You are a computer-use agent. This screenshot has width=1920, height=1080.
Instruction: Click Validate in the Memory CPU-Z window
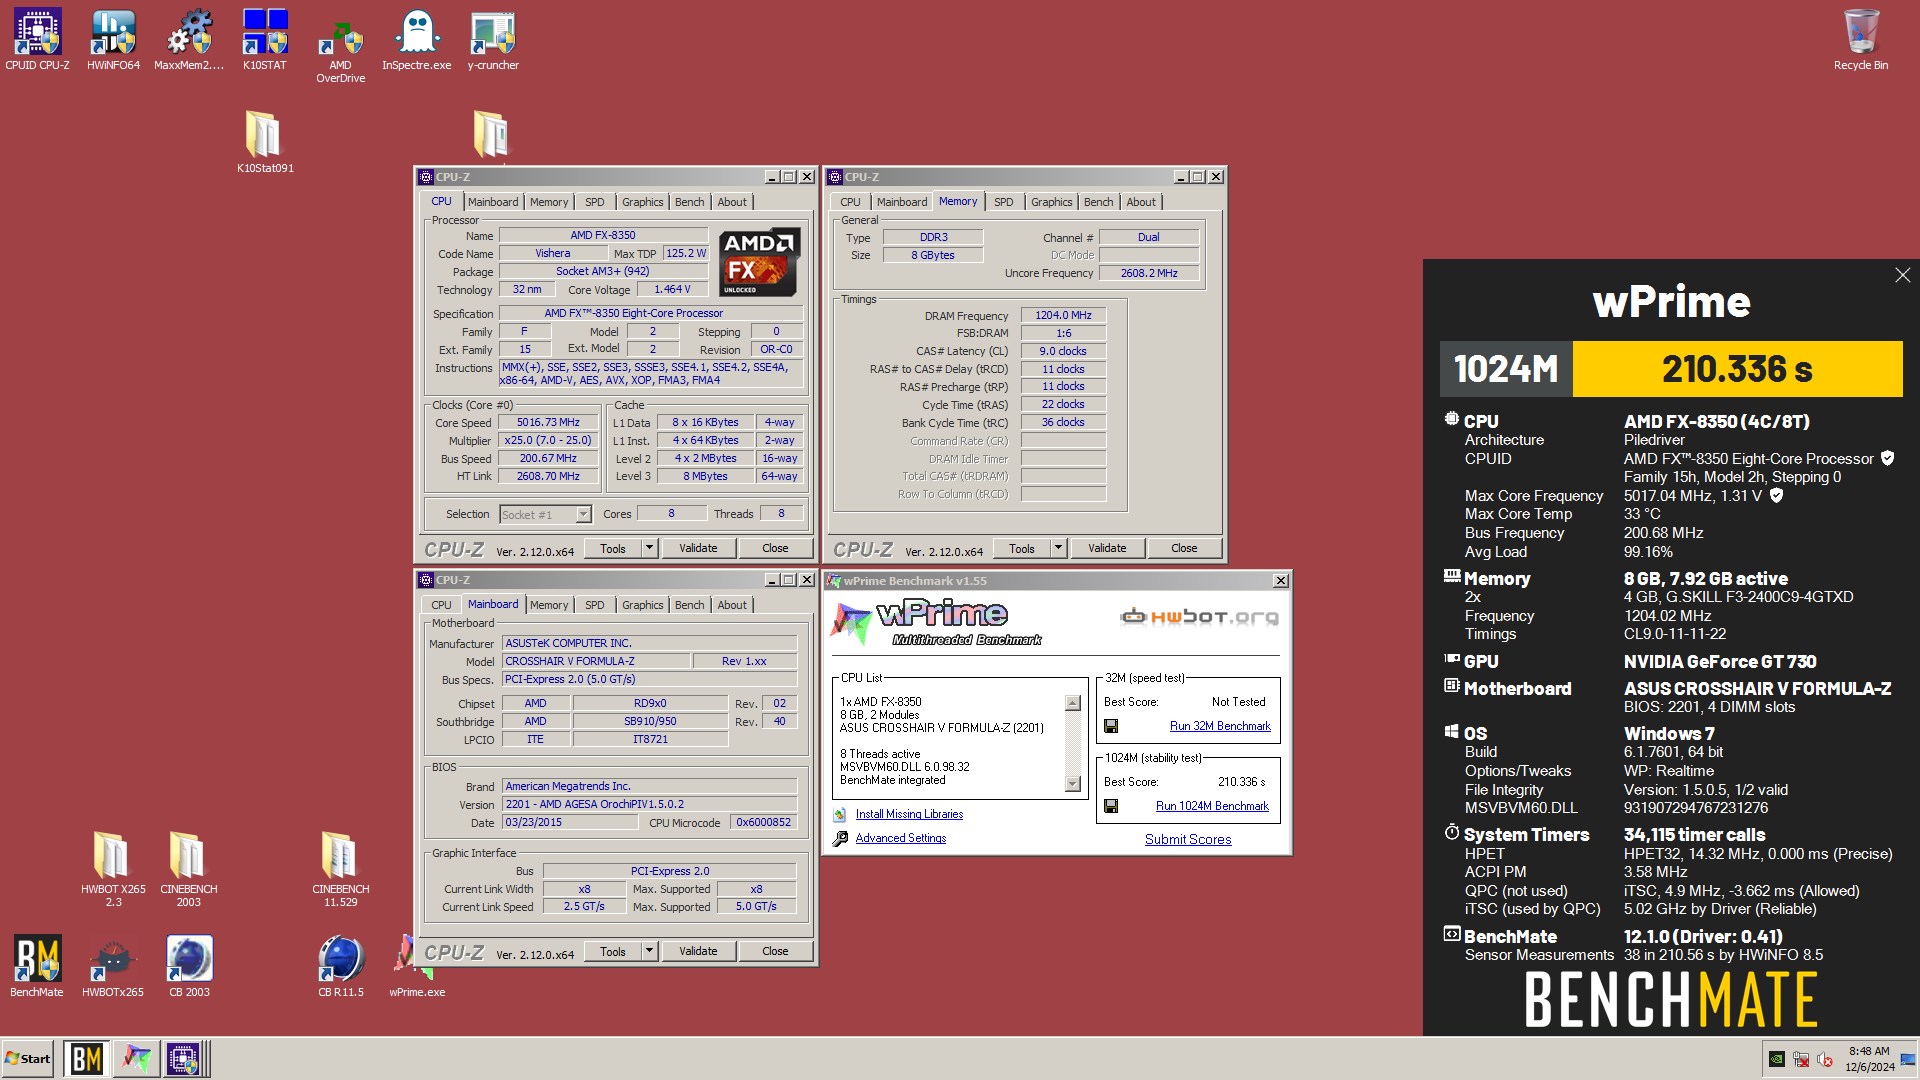1107,548
